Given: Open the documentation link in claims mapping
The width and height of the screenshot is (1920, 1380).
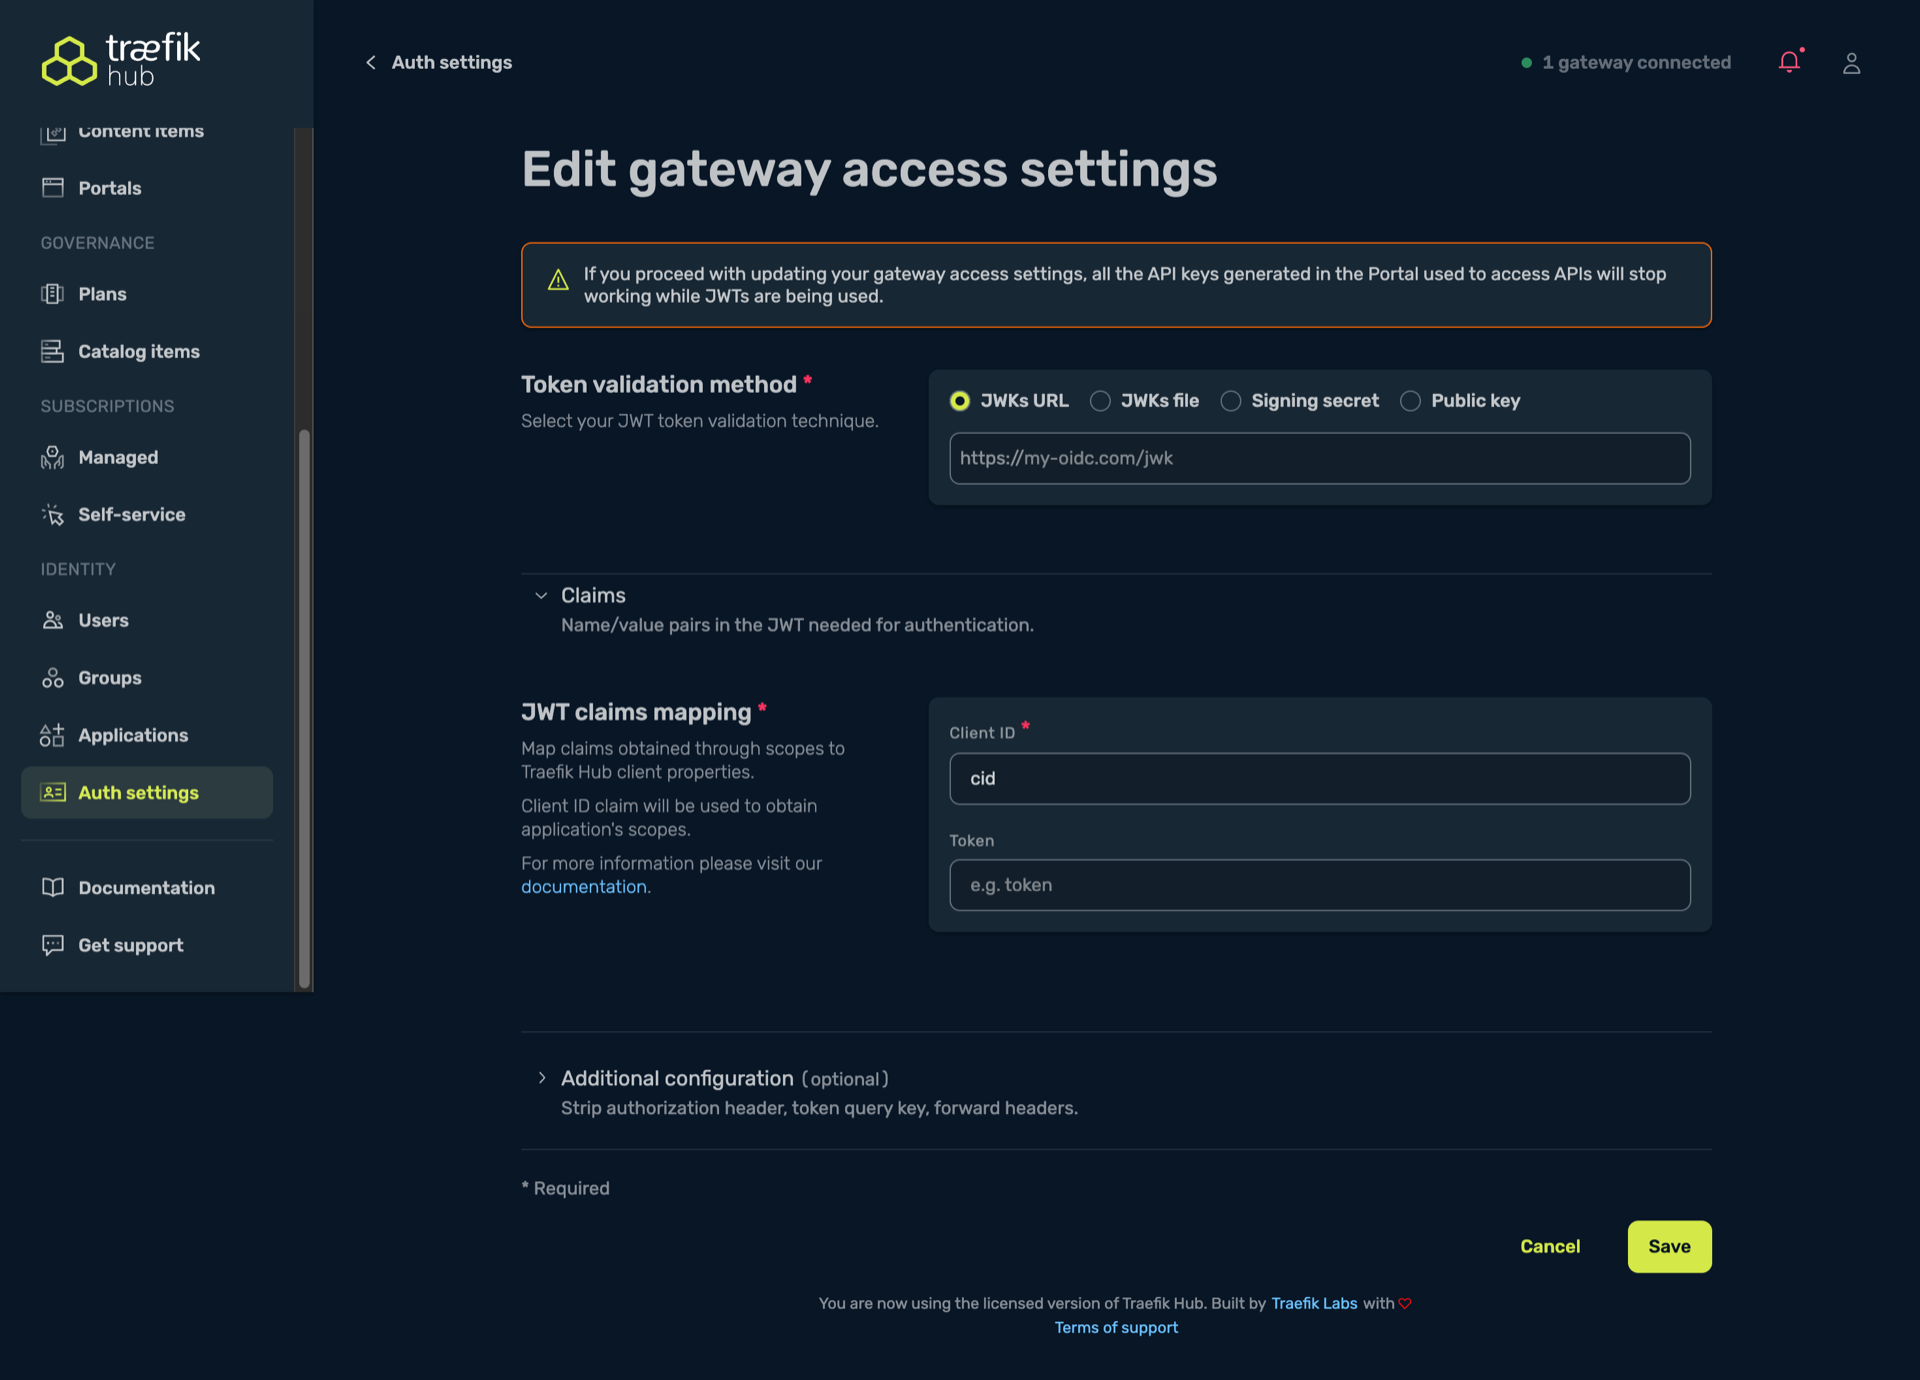Looking at the screenshot, I should pos(584,887).
